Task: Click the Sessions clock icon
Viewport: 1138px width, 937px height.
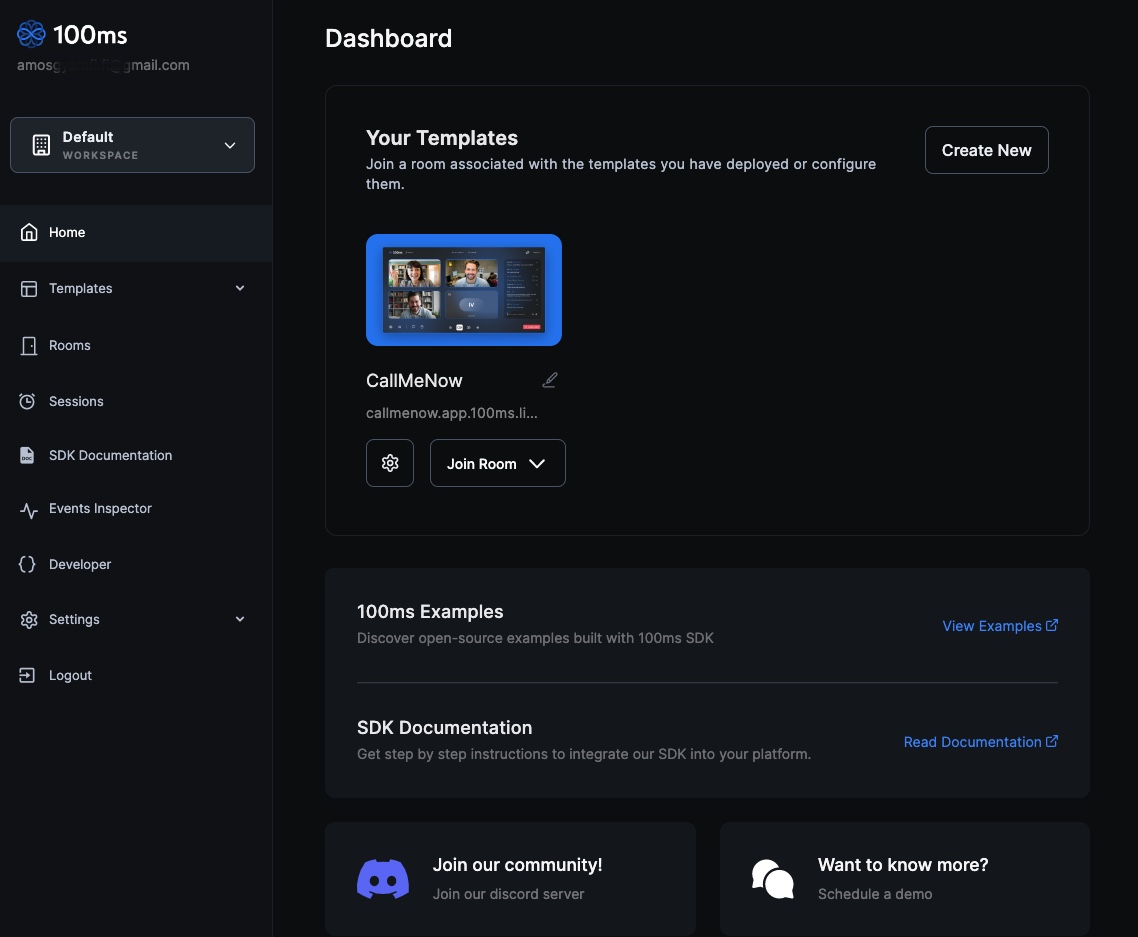Action: click(x=28, y=401)
